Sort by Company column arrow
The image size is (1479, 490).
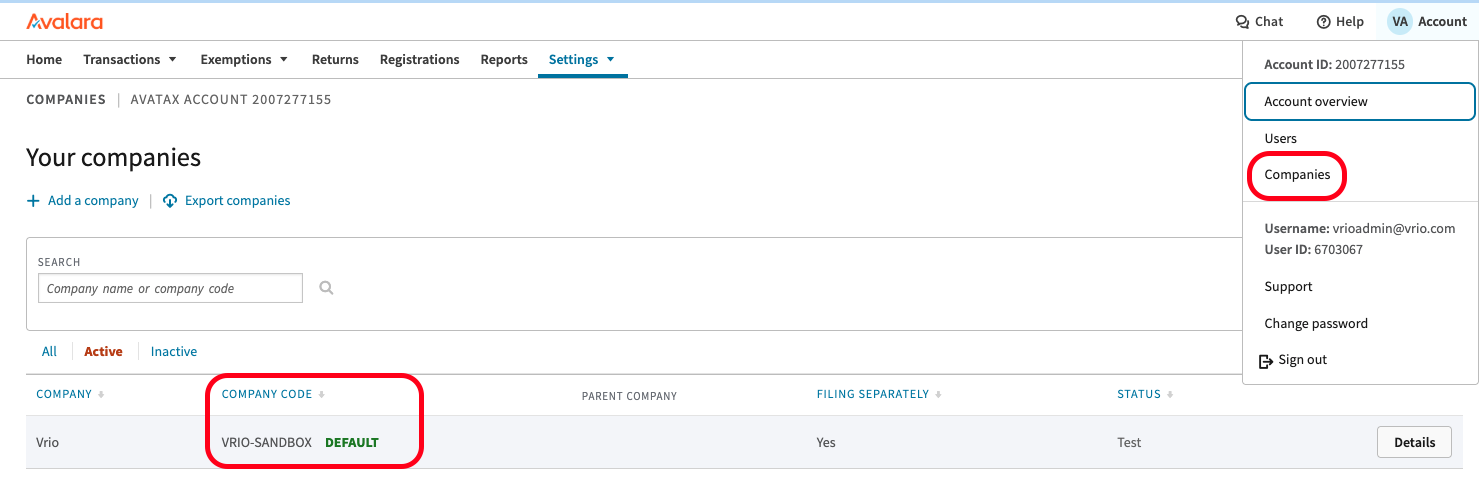coord(101,395)
